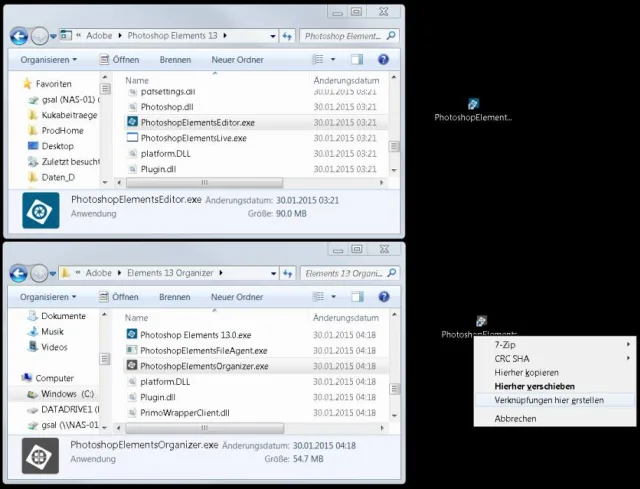Refresh the Elements 13 Organizer folder view
This screenshot has width=640, height=489.
[288, 273]
